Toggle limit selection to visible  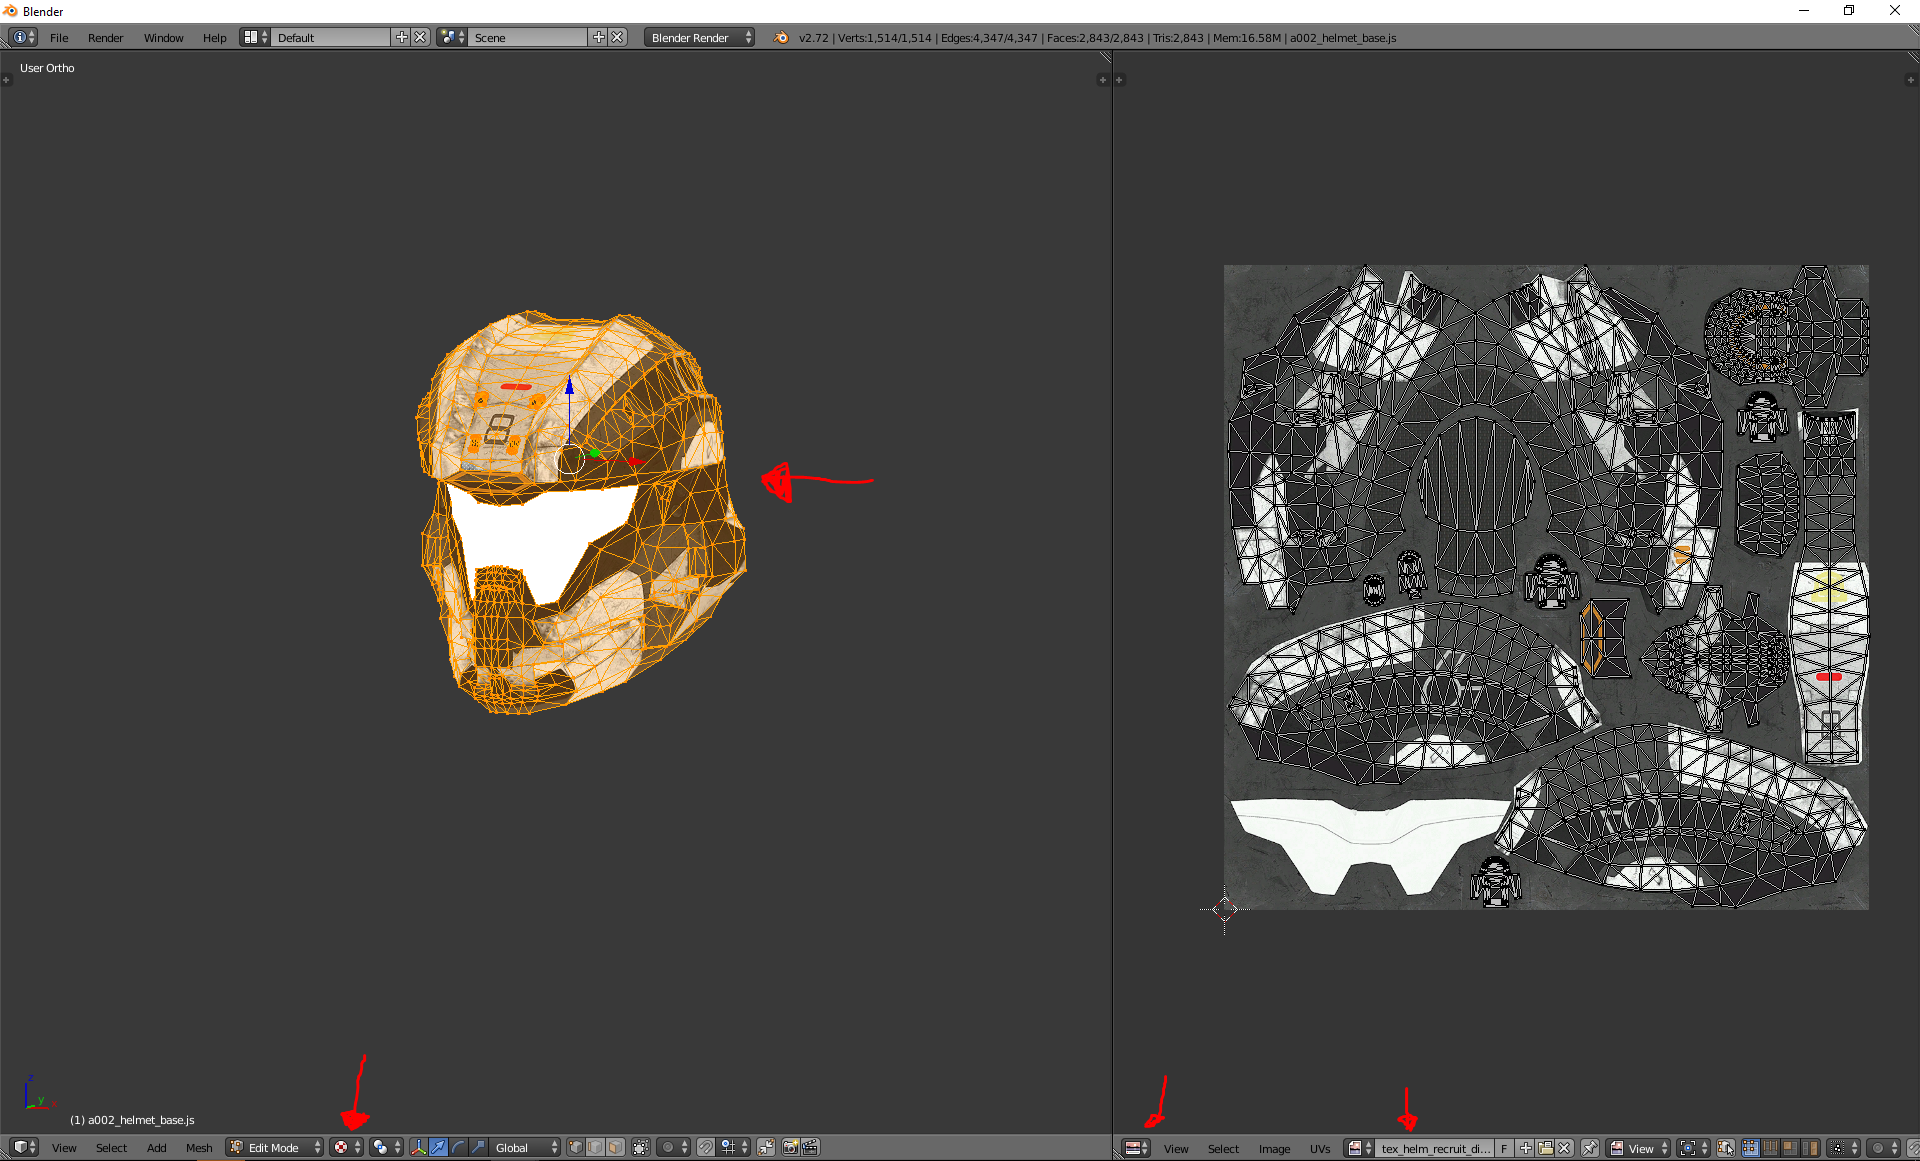[641, 1147]
